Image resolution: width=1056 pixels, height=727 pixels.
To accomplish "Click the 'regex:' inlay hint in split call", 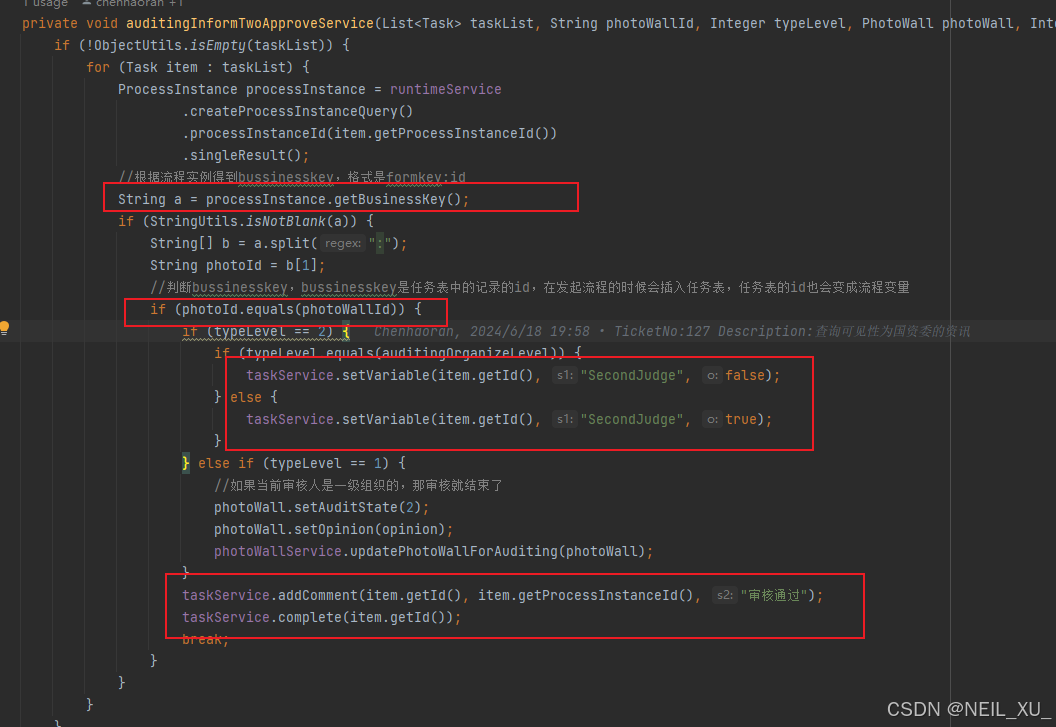I will (342, 243).
